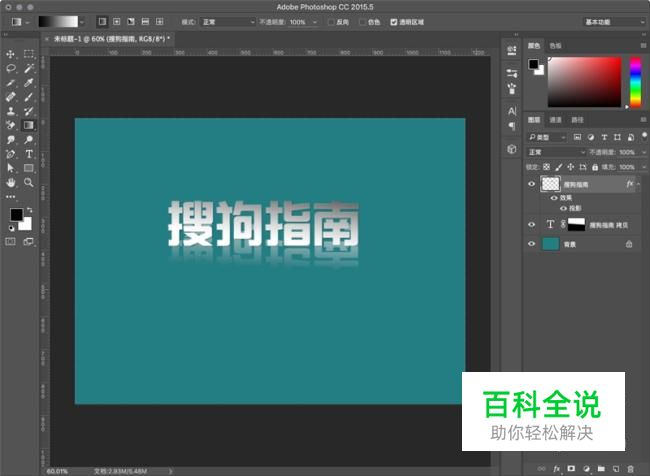Open the layer filter type dropdown
Screen dimensions: 650x476
tap(546, 137)
